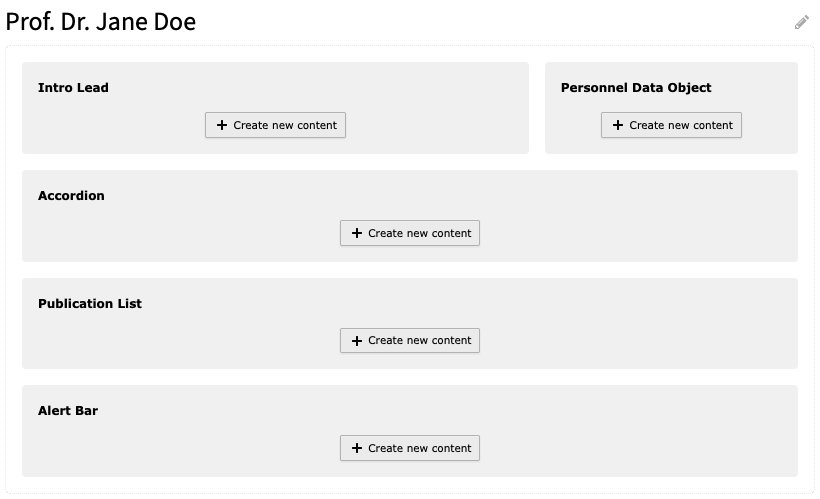The height and width of the screenshot is (499, 820).
Task: Click the page title Prof. Dr. Jane Doe
Action: point(101,22)
